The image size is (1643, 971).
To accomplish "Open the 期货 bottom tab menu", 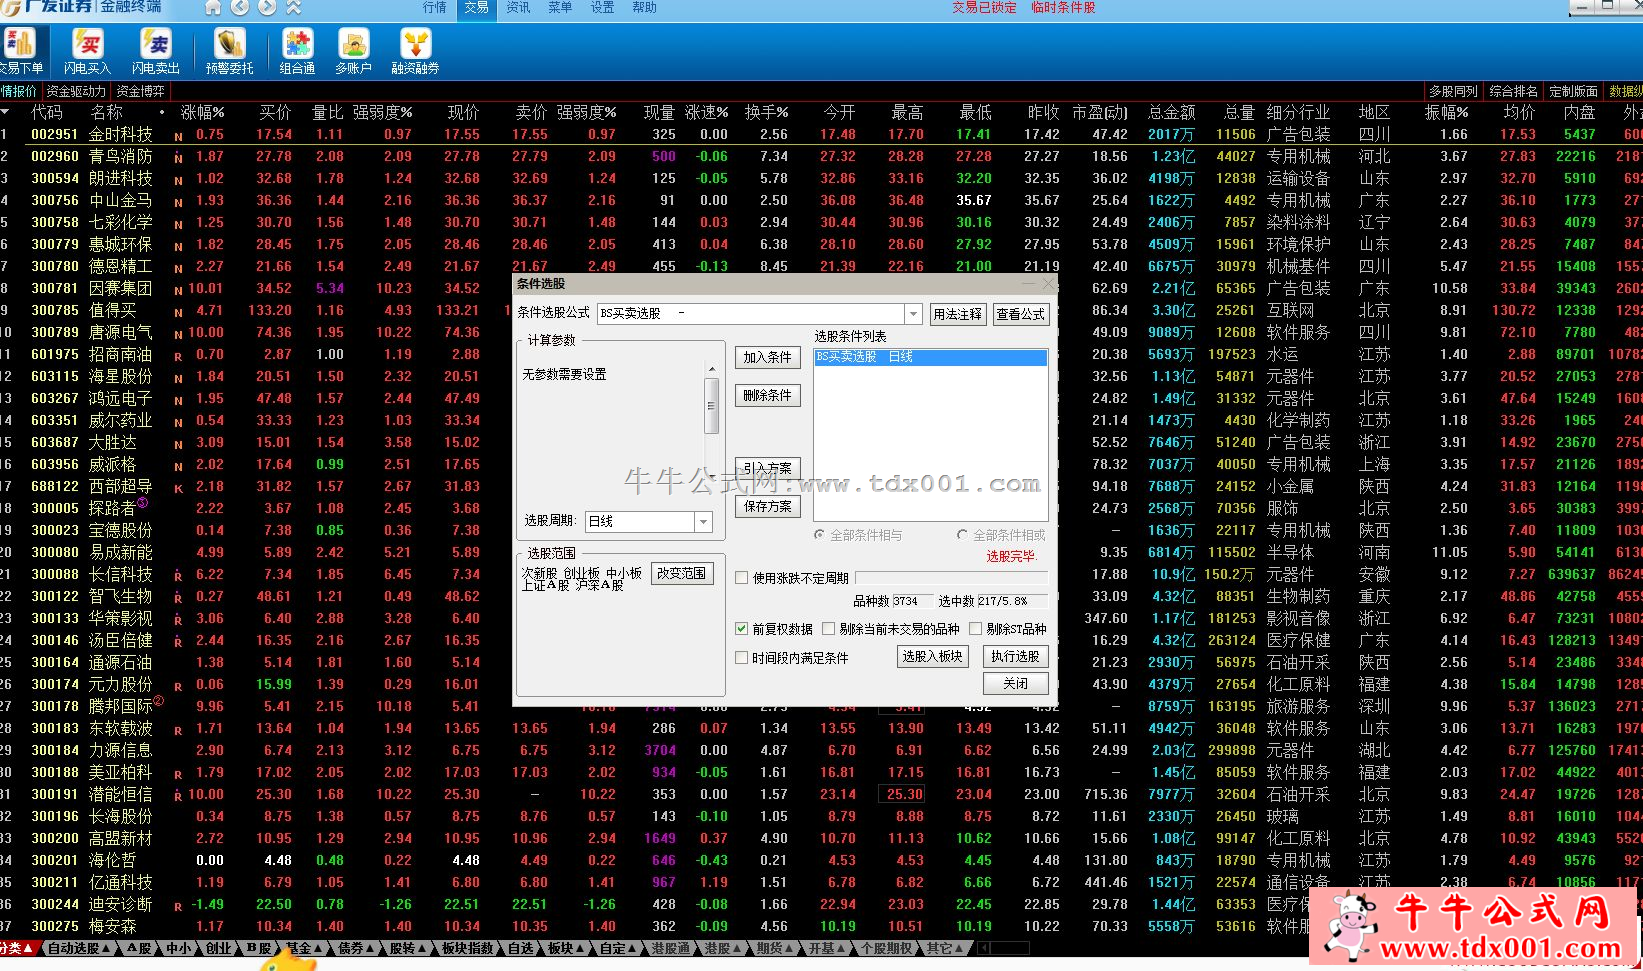I will point(776,948).
